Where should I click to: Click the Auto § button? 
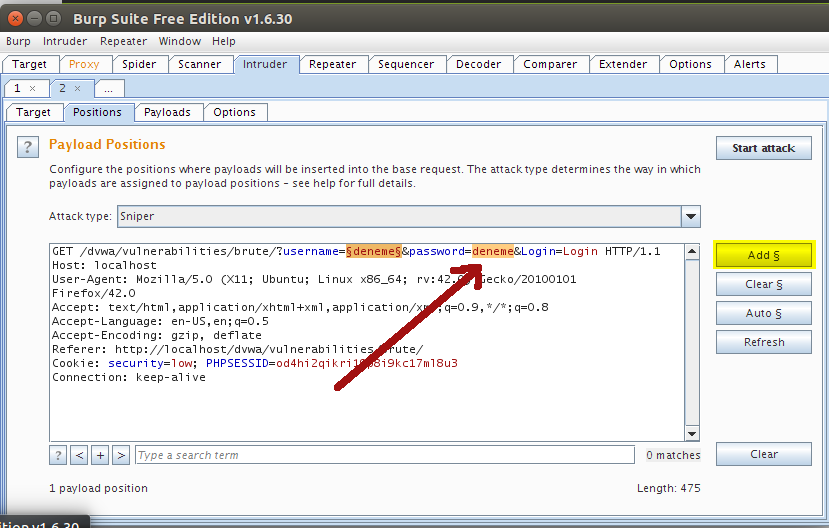[763, 313]
